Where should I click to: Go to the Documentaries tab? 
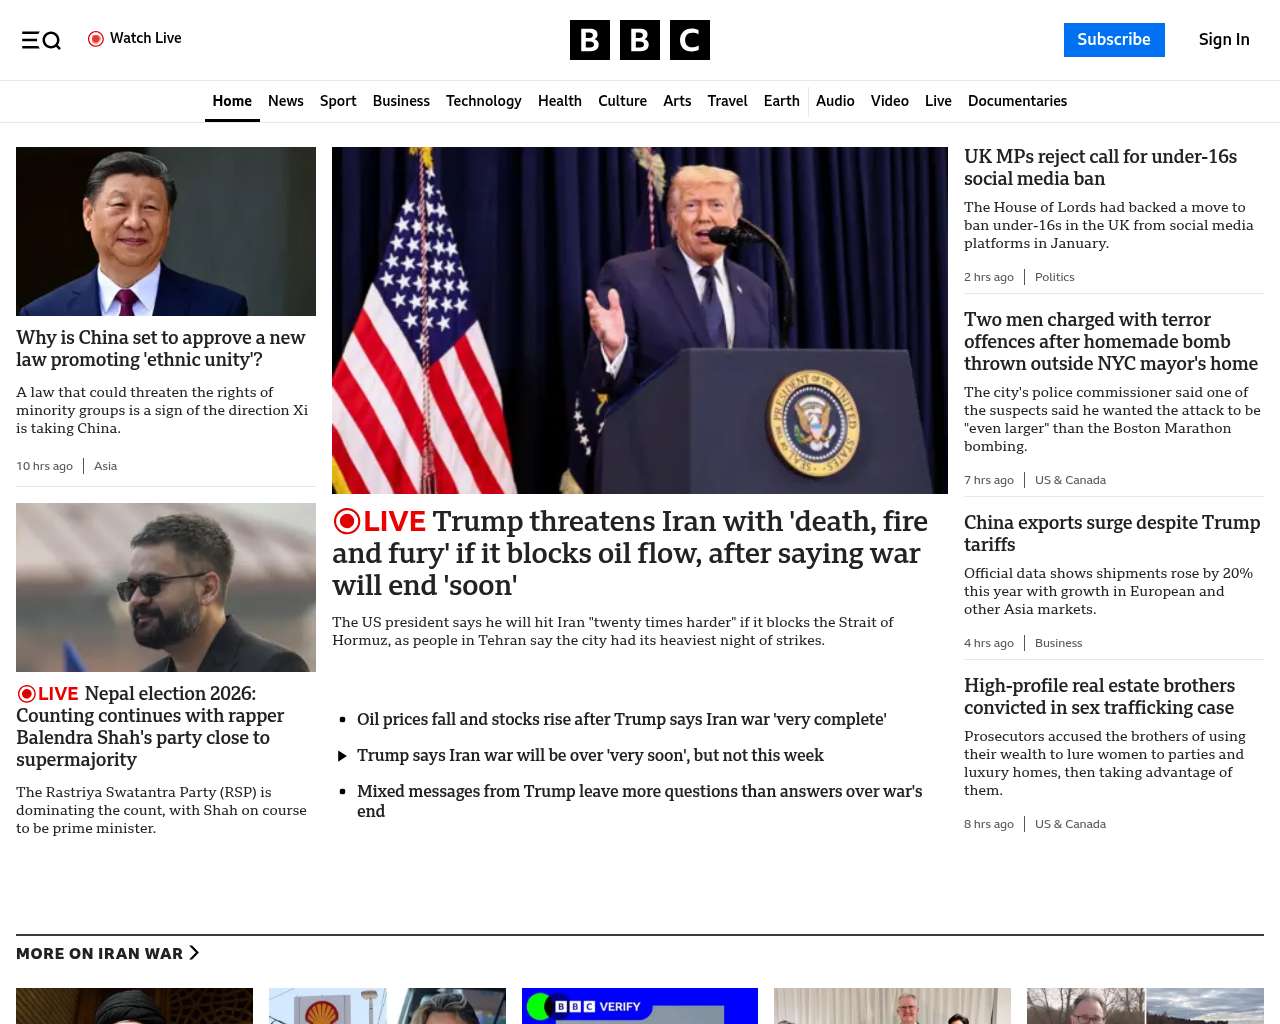(1017, 101)
